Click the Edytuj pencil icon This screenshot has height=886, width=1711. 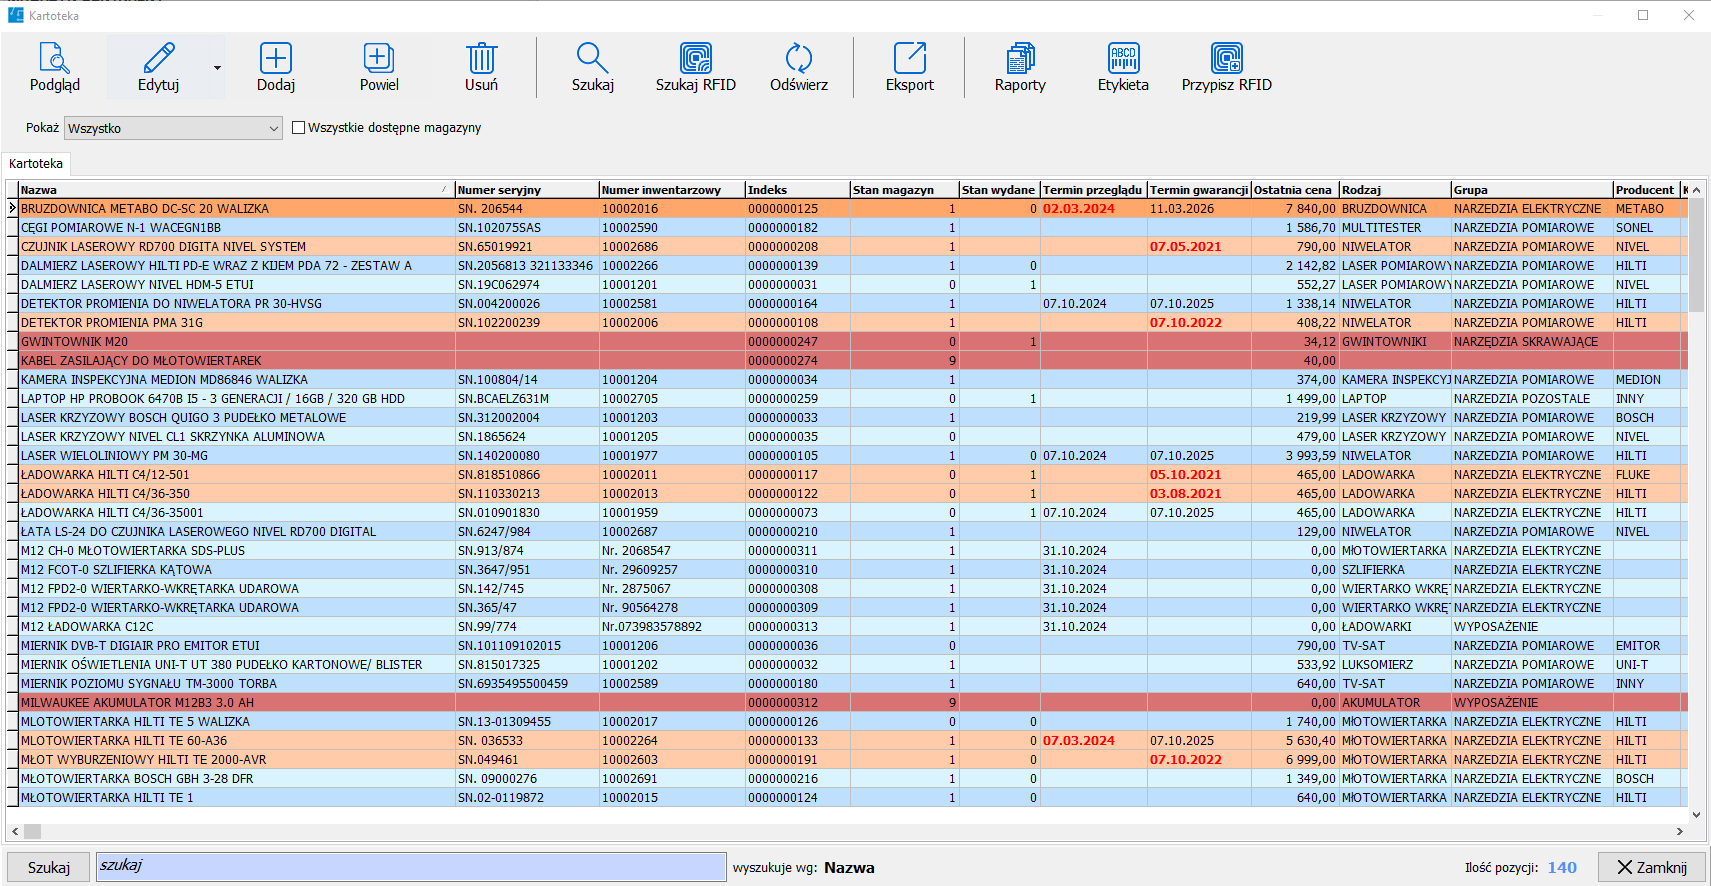(158, 58)
